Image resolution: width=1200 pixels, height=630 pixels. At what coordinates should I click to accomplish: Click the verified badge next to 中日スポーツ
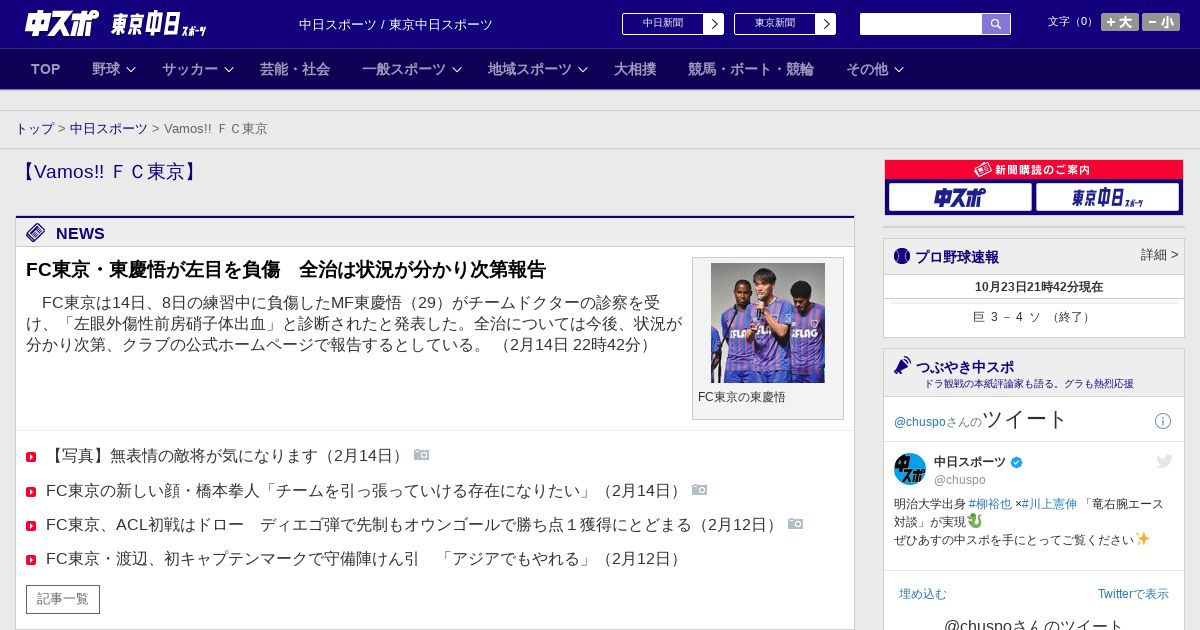click(1017, 462)
